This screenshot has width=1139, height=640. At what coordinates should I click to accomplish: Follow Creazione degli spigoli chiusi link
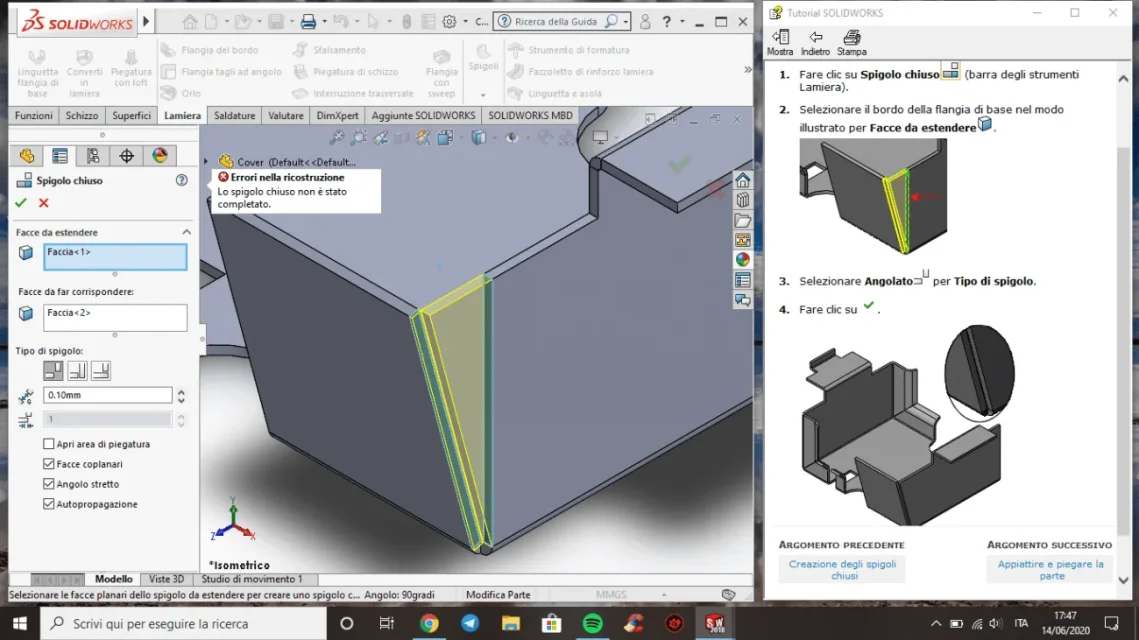pyautogui.click(x=843, y=570)
